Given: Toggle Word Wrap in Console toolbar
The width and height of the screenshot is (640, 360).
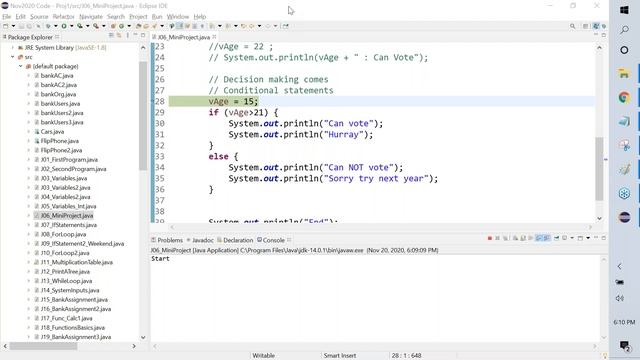Looking at the screenshot, I should [x=531, y=238].
